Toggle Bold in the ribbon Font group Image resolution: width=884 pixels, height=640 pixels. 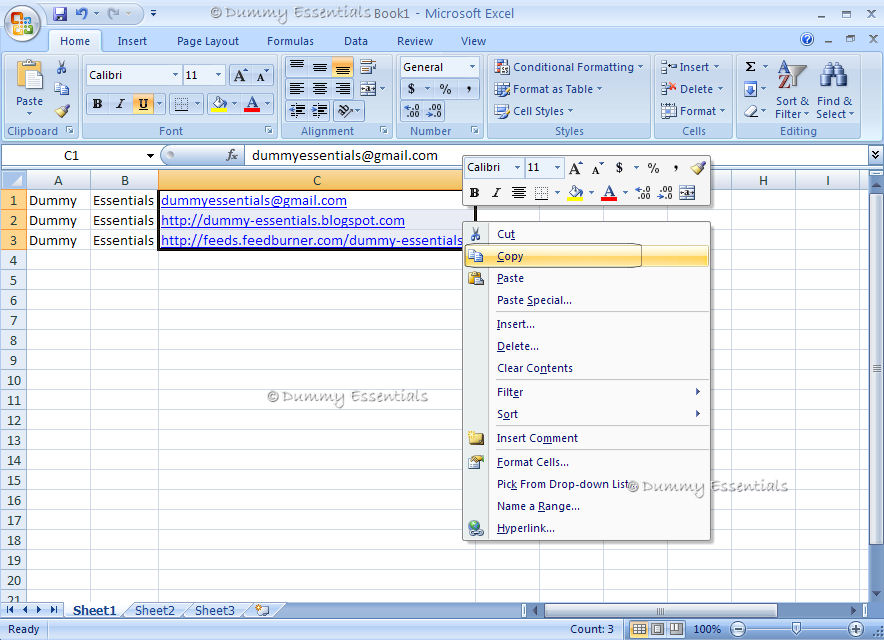pyautogui.click(x=98, y=104)
